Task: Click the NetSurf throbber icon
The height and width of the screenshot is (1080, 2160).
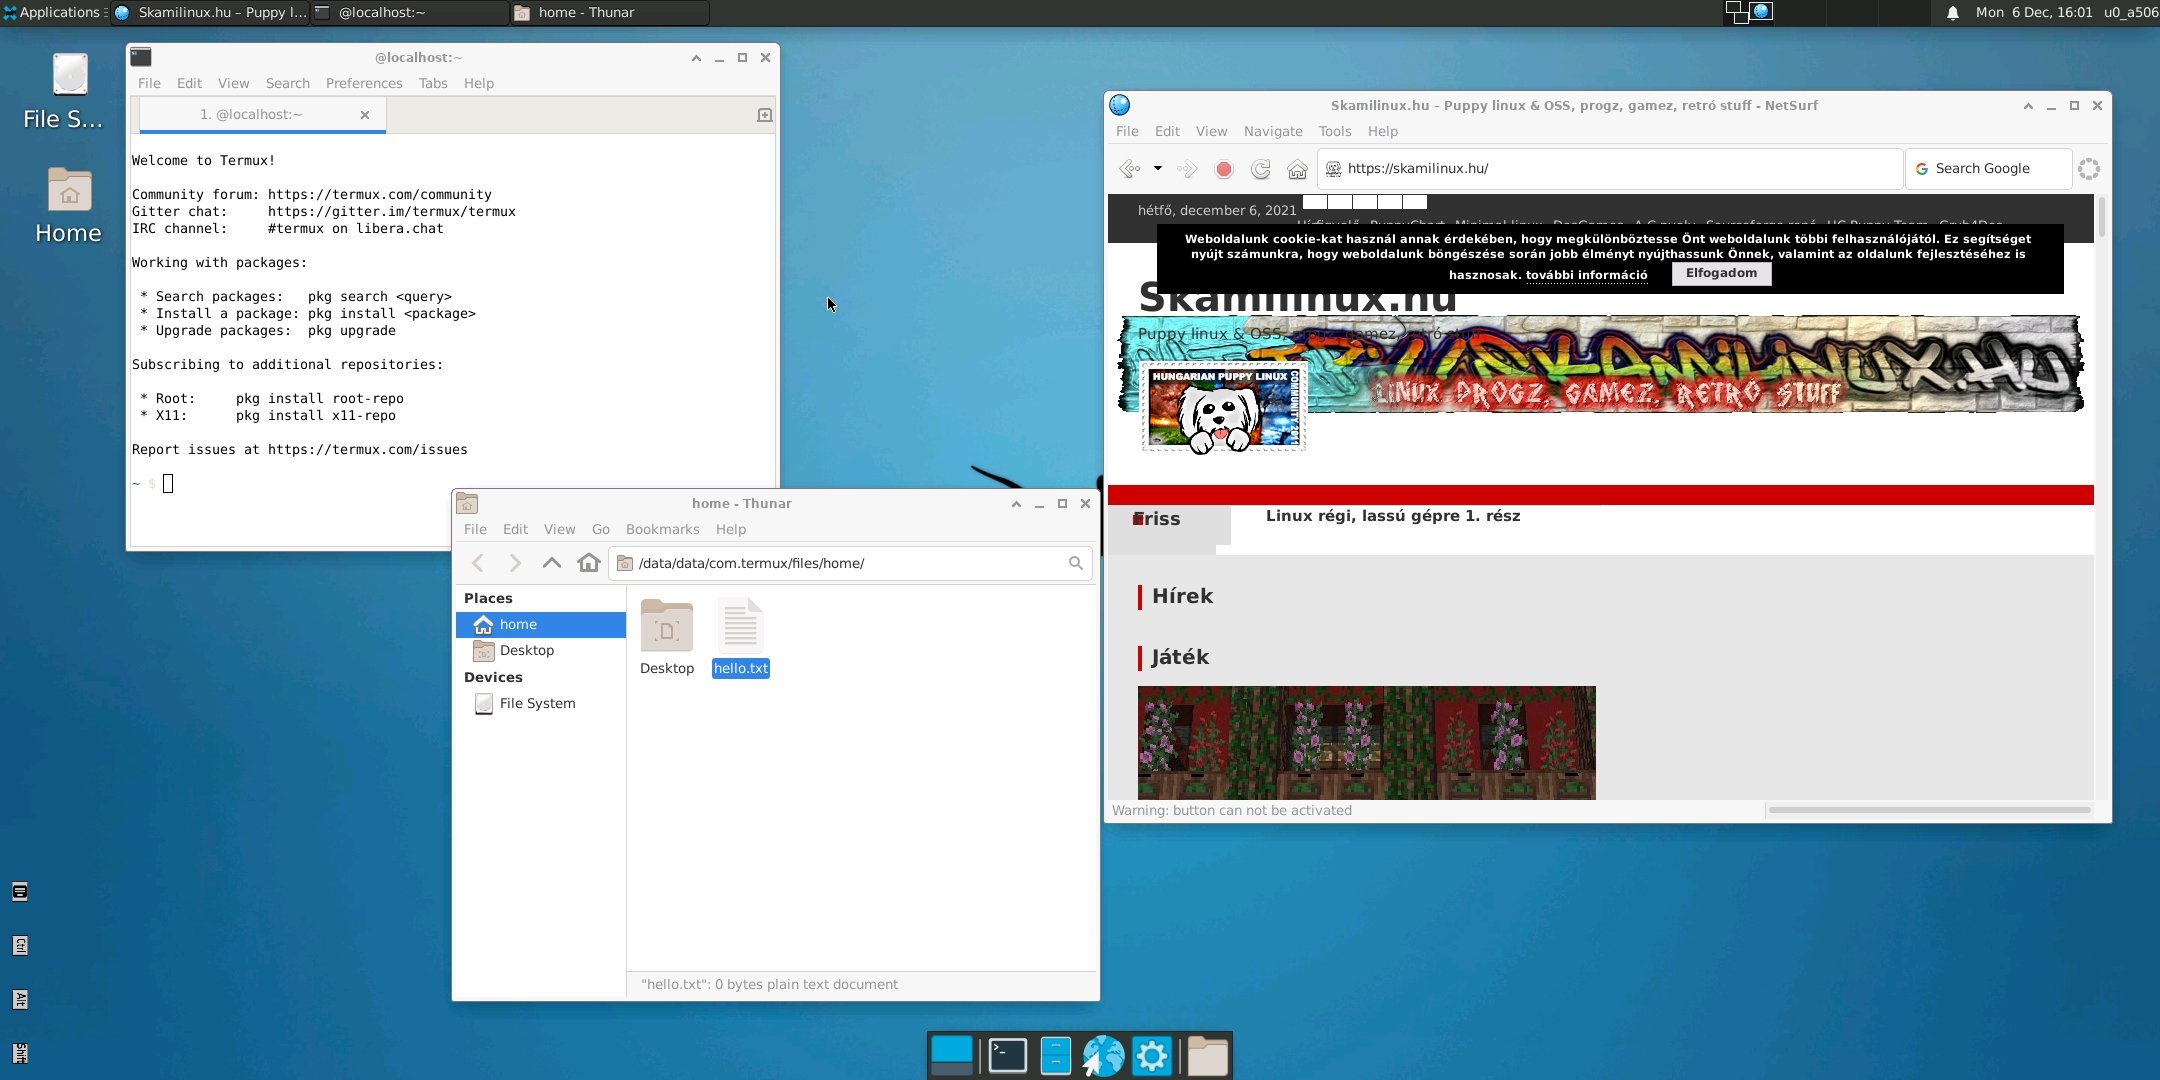Action: (2089, 169)
